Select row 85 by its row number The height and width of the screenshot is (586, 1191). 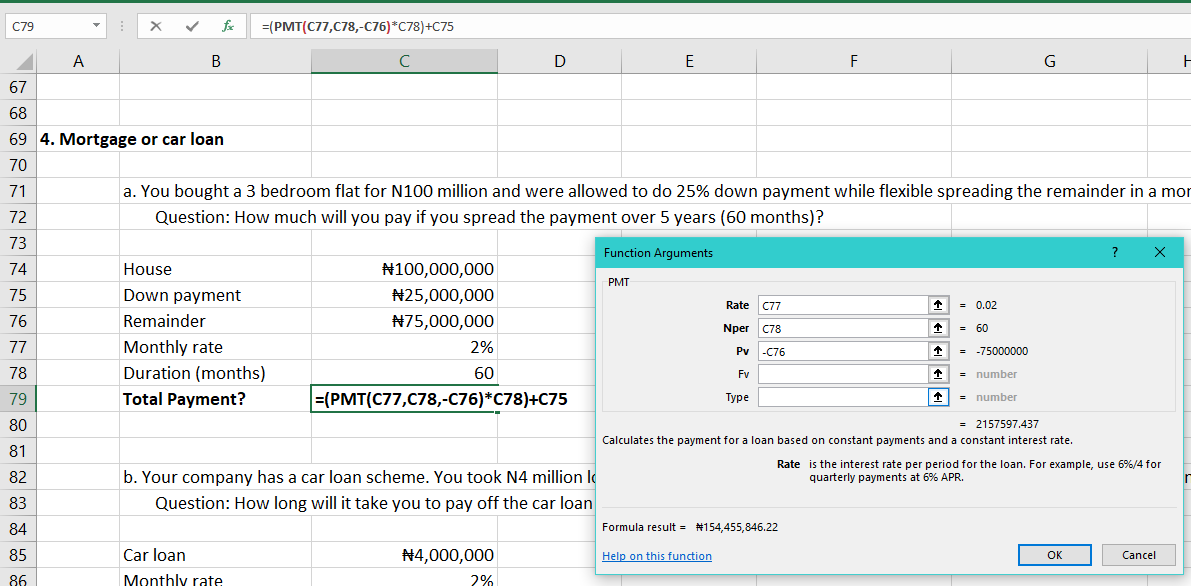[x=17, y=554]
